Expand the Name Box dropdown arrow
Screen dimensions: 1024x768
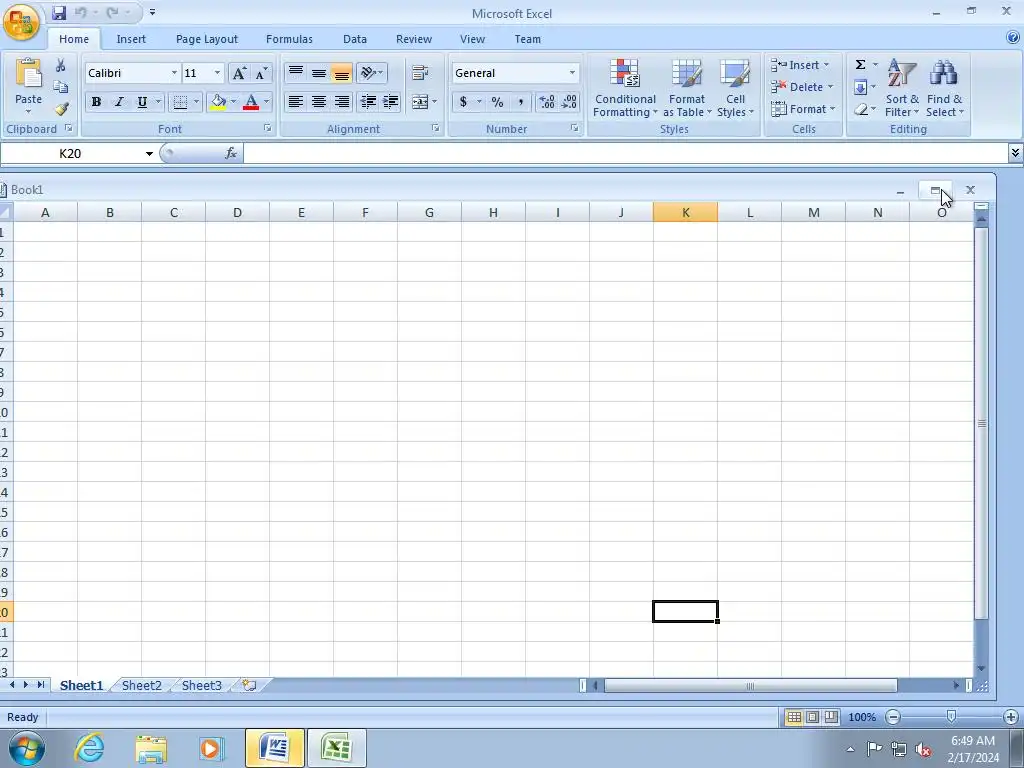(149, 153)
